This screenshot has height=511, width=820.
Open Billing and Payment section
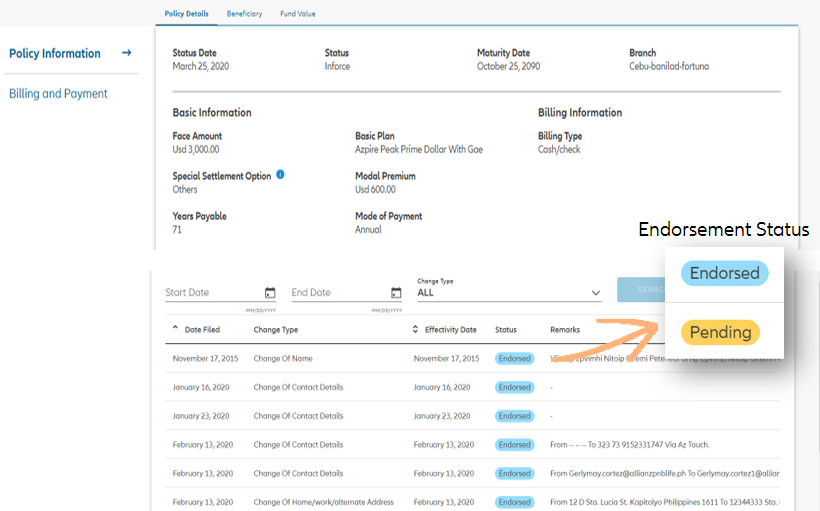(x=58, y=94)
